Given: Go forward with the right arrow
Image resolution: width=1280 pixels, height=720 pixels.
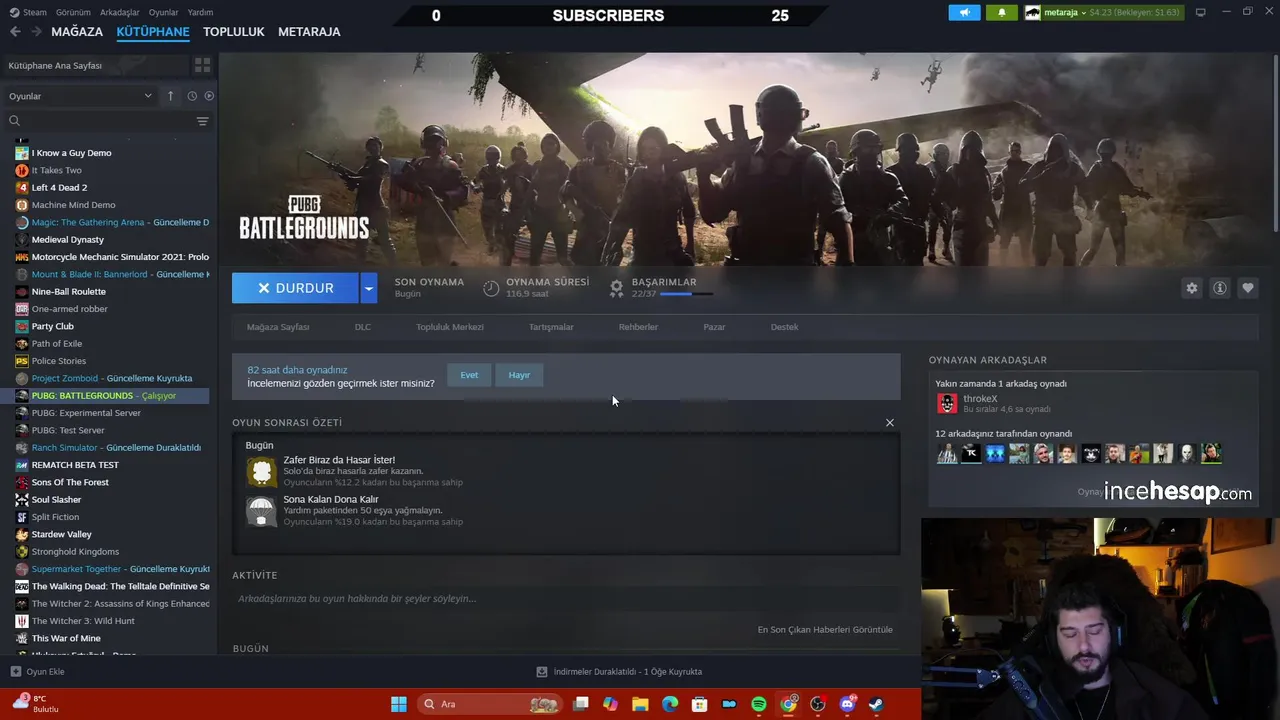Looking at the screenshot, I should (x=36, y=32).
